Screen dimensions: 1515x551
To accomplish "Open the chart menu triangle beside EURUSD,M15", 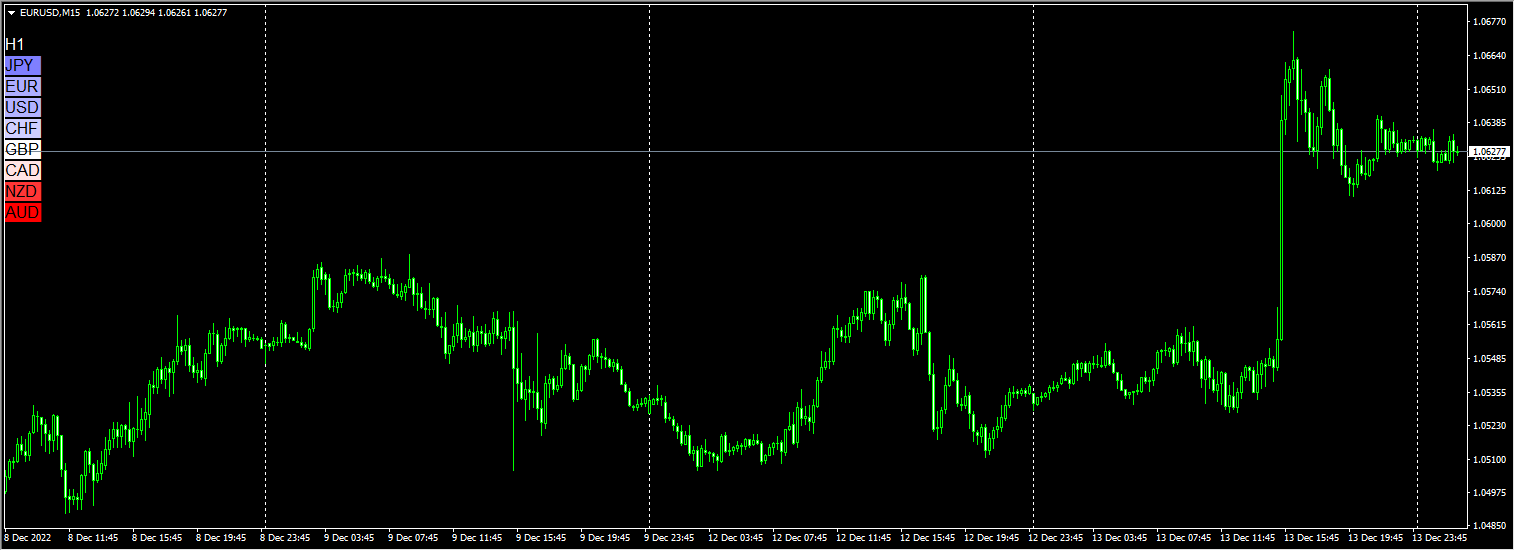I will 11,12.
